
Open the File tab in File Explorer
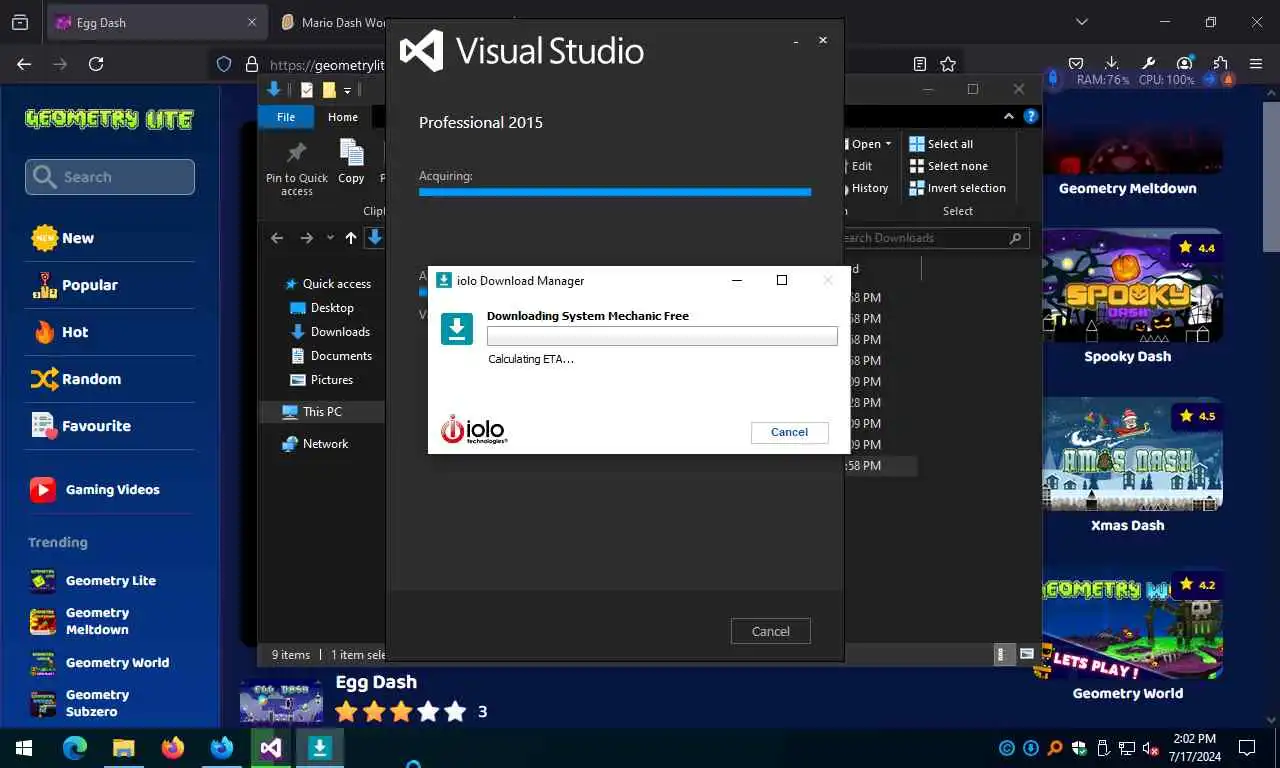pos(286,117)
